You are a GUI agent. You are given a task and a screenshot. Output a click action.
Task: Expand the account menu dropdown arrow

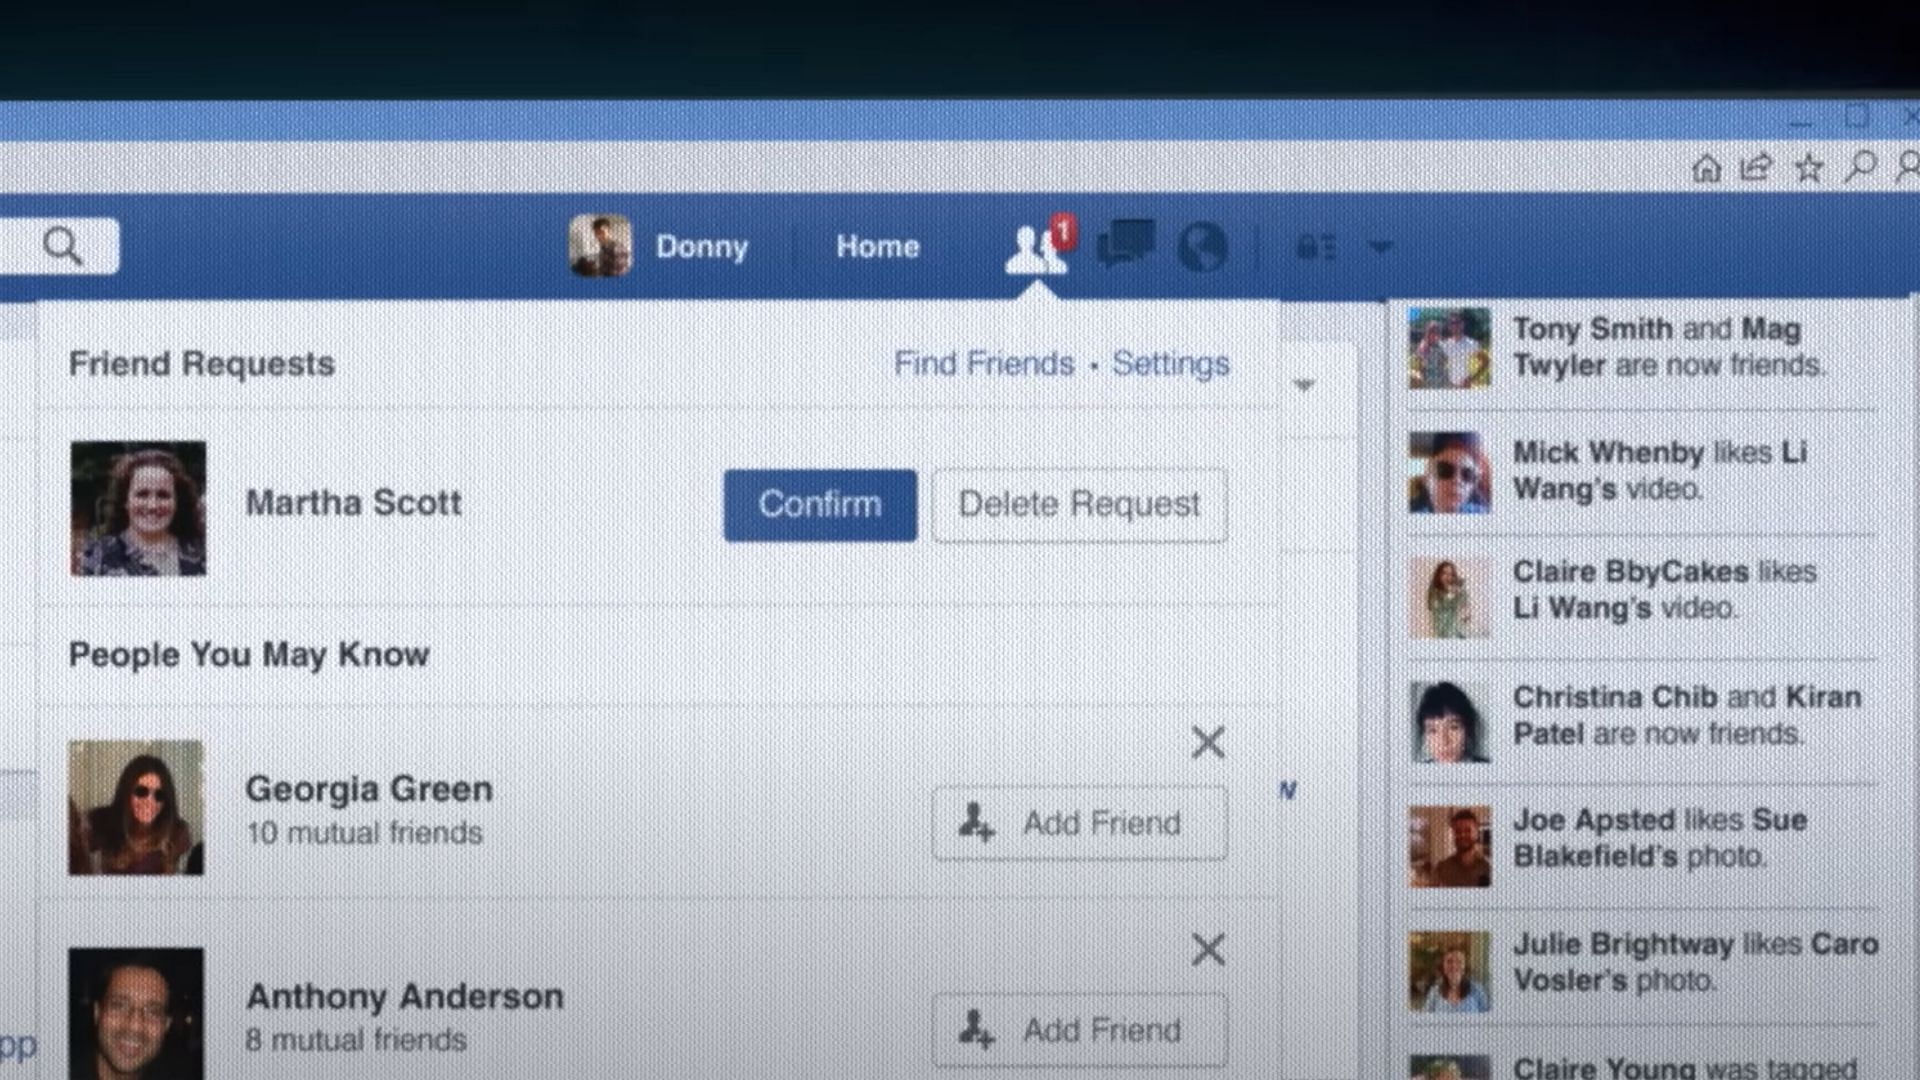[1380, 247]
